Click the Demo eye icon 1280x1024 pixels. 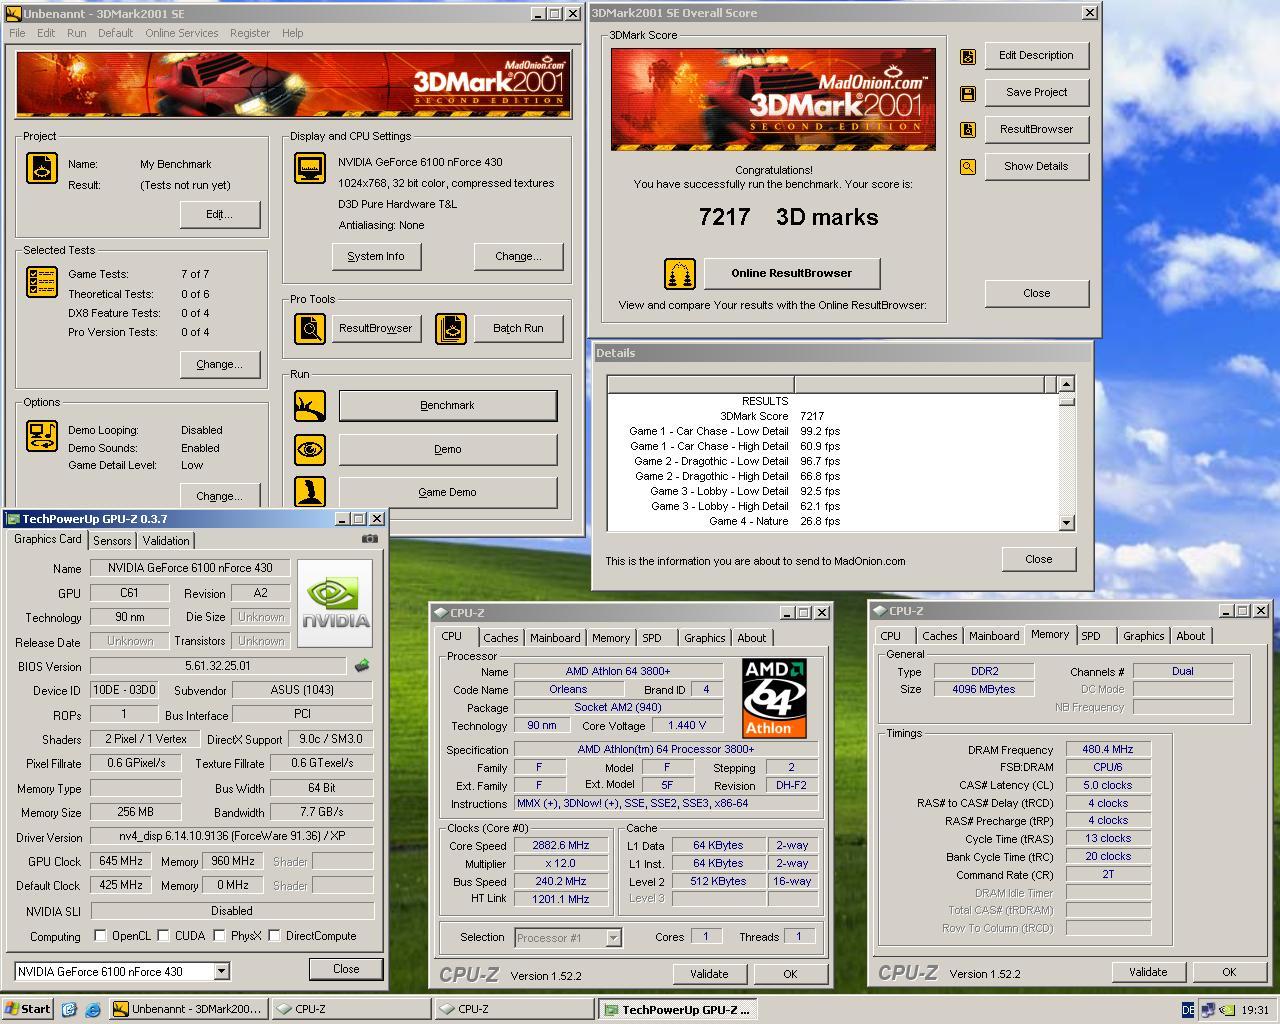coord(310,449)
